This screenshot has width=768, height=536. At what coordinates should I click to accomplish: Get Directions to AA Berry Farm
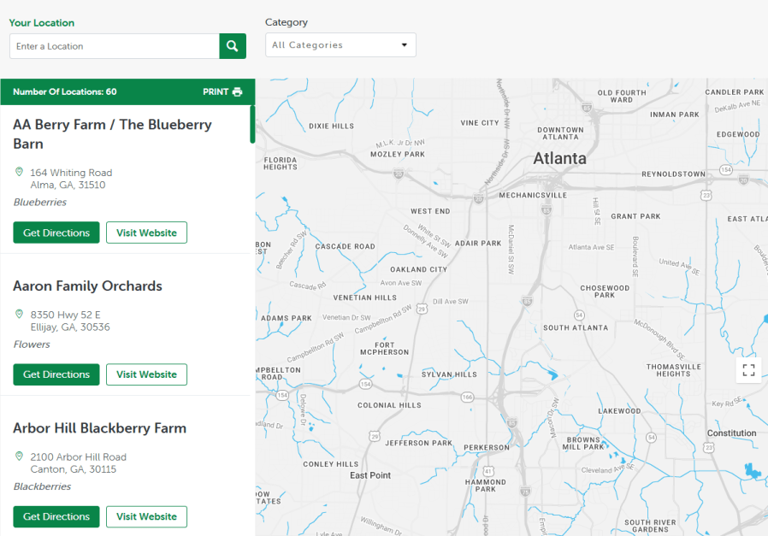(56, 233)
